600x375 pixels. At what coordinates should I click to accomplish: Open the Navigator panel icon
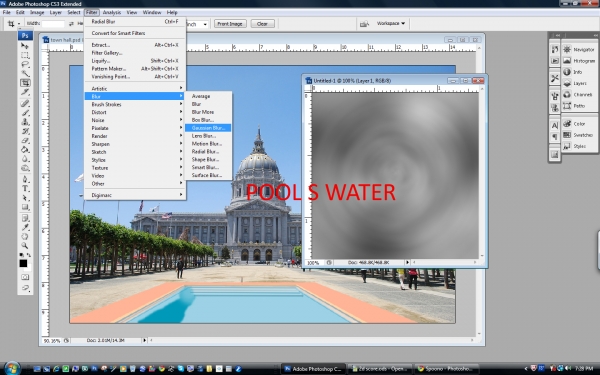pyautogui.click(x=567, y=49)
